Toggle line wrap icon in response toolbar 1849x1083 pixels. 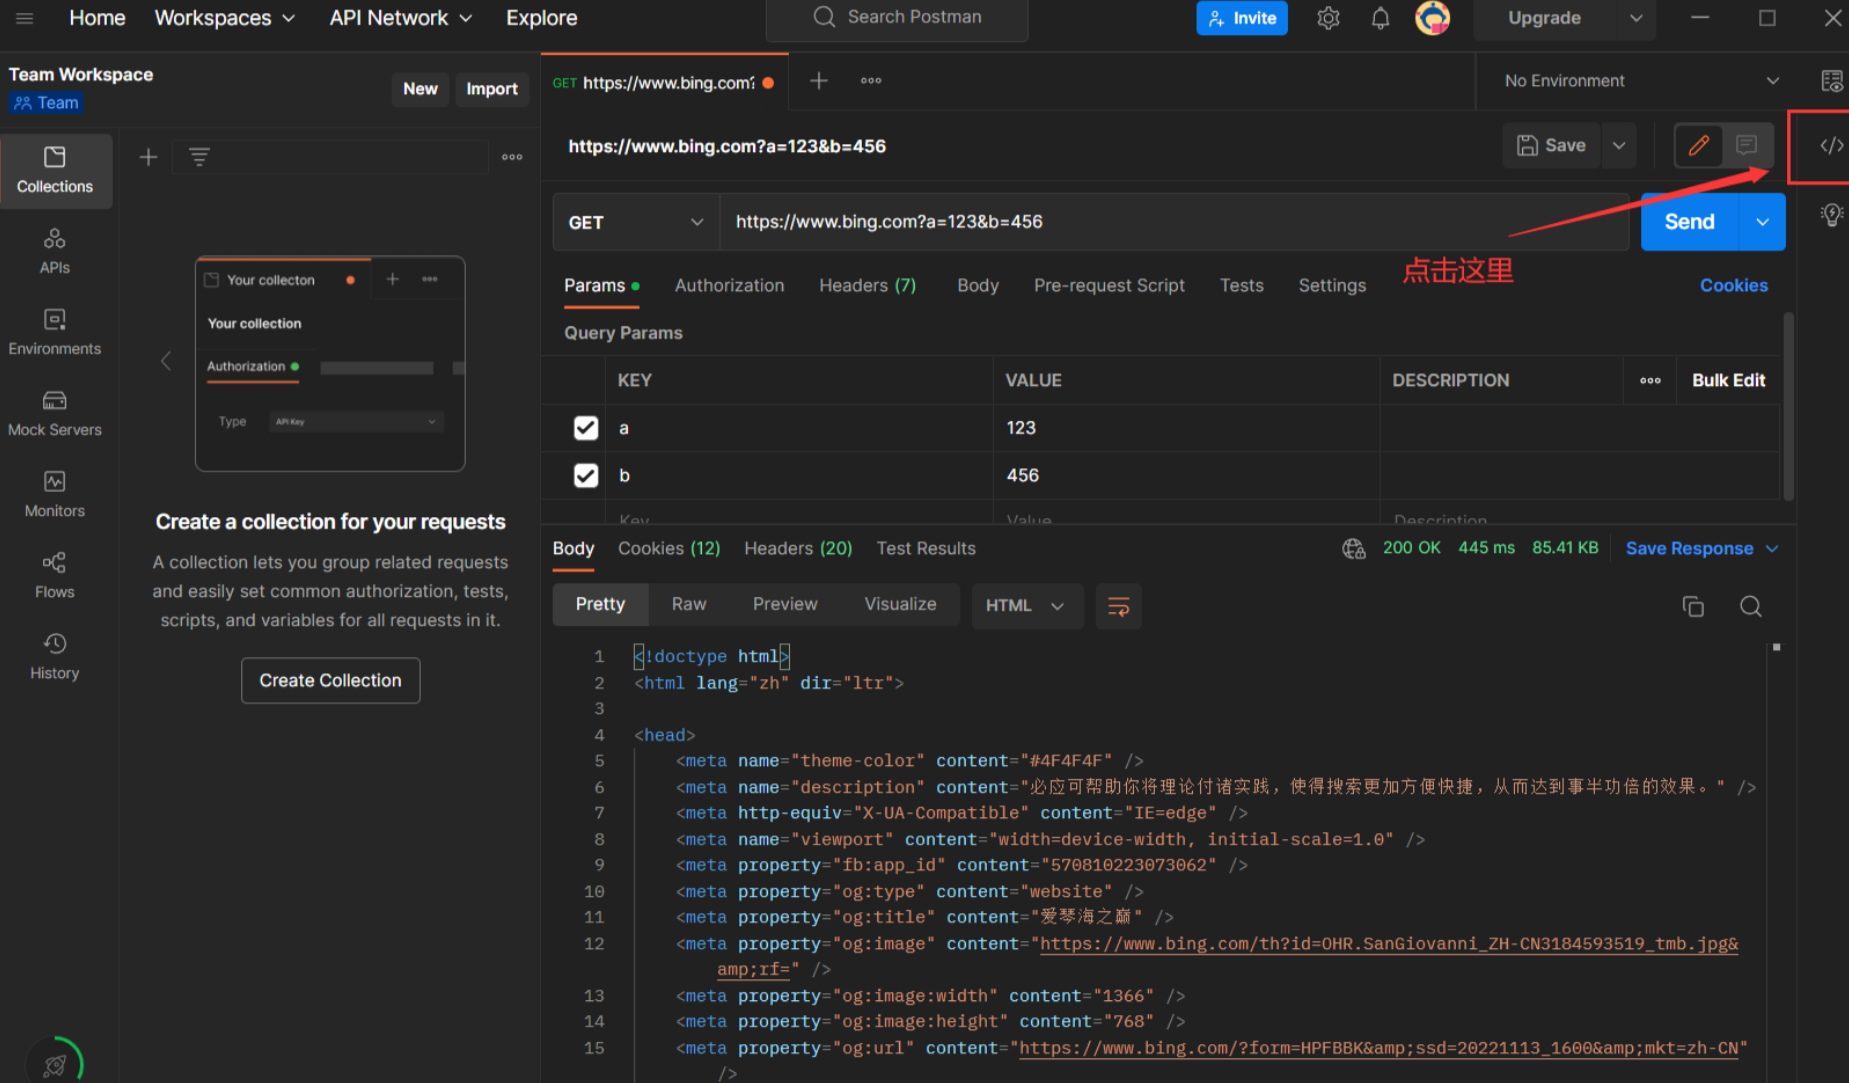pos(1118,606)
